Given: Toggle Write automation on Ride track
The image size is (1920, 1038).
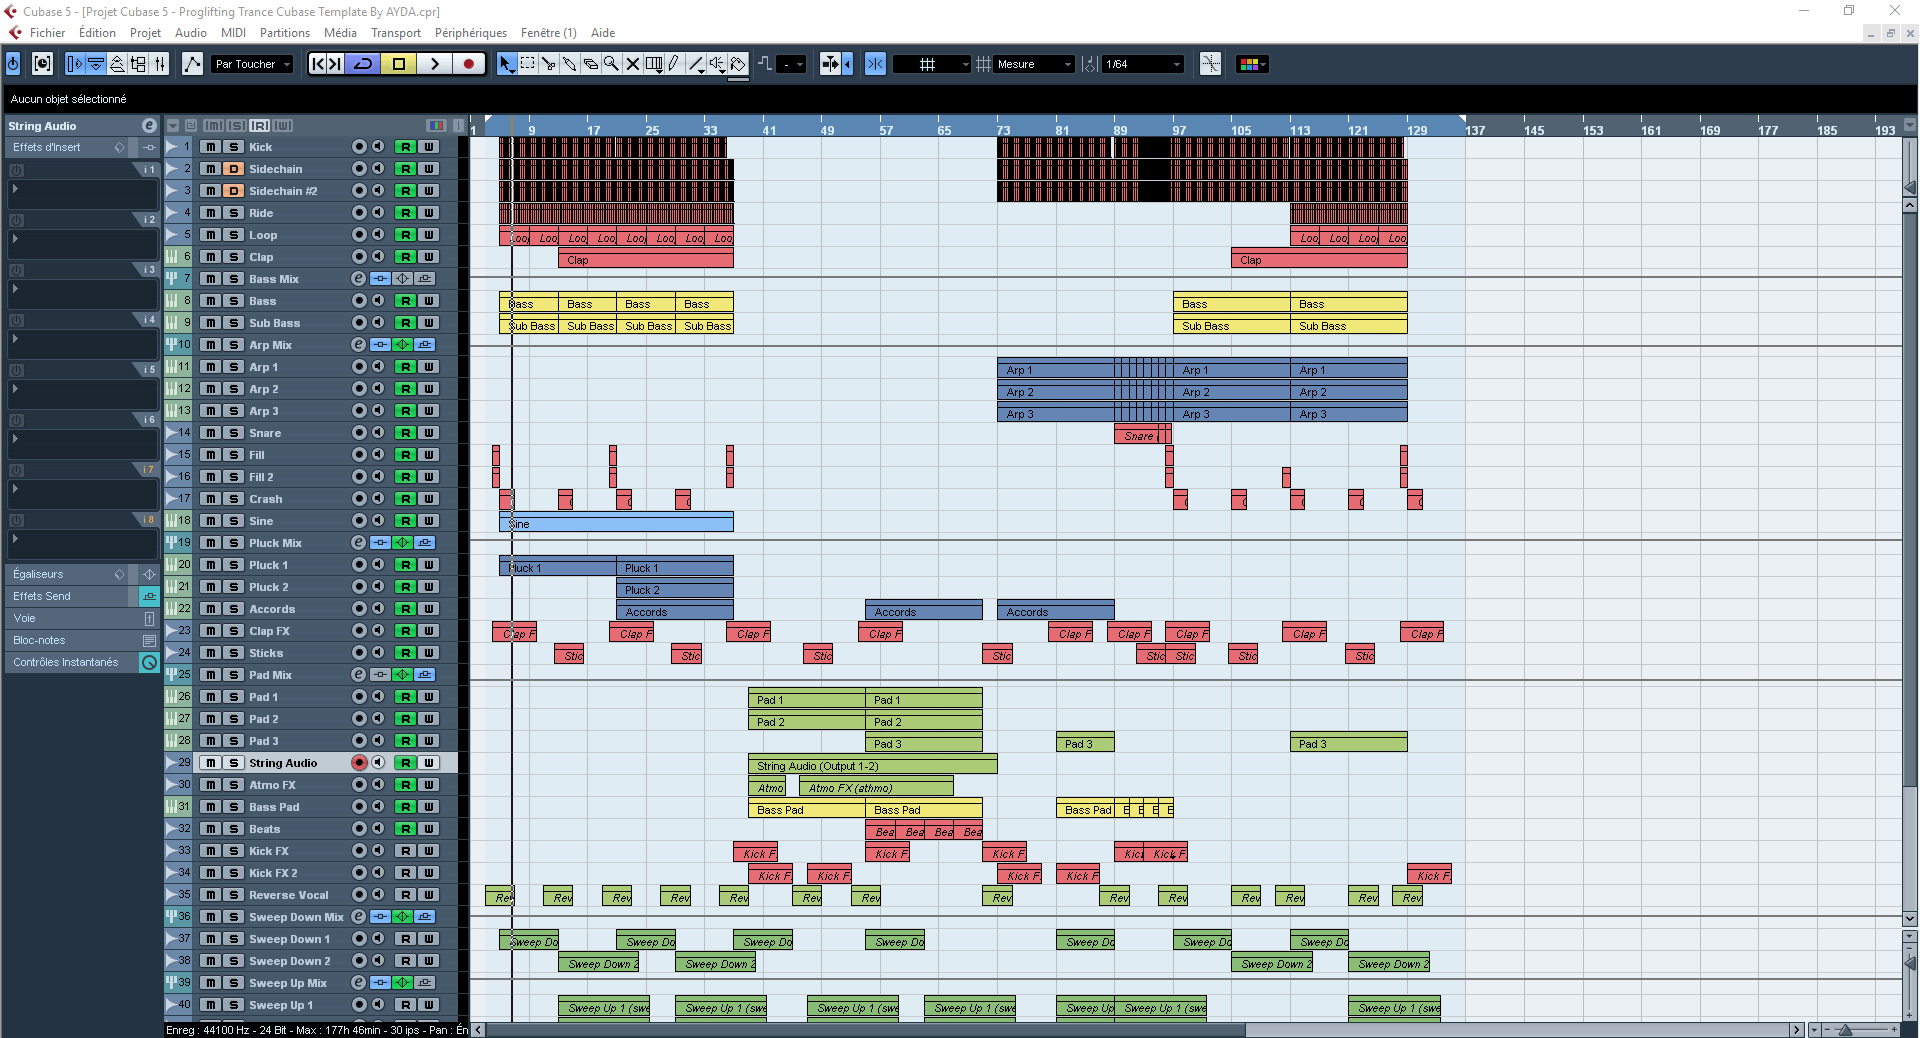Looking at the screenshot, I should [x=429, y=213].
